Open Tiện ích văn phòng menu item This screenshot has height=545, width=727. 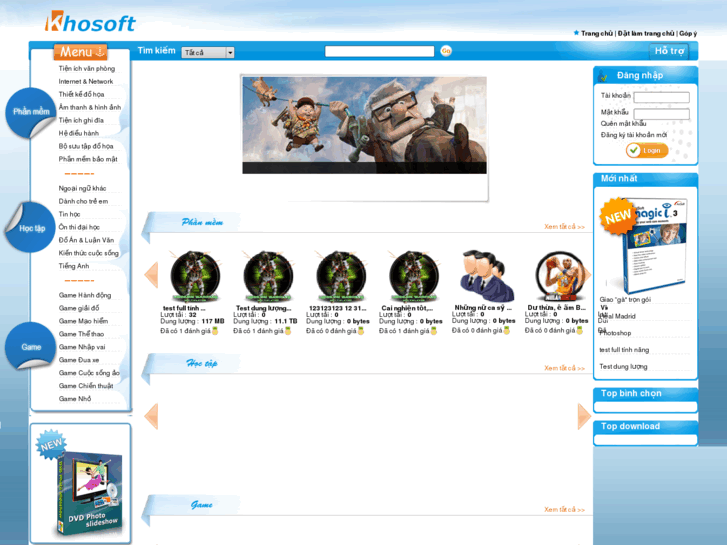pyautogui.click(x=87, y=69)
